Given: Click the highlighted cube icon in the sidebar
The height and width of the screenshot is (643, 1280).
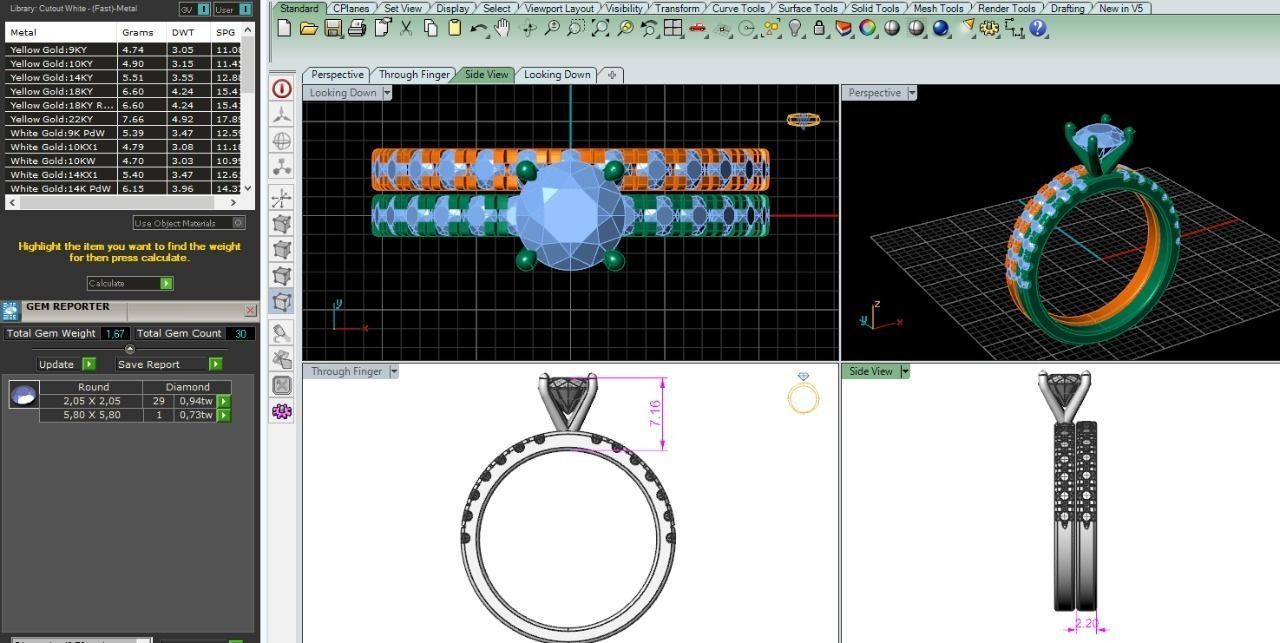Looking at the screenshot, I should click(x=282, y=301).
